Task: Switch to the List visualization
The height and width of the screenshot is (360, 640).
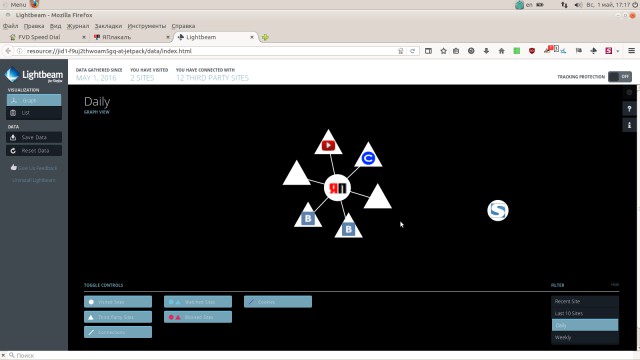Action: pyautogui.click(x=34, y=113)
